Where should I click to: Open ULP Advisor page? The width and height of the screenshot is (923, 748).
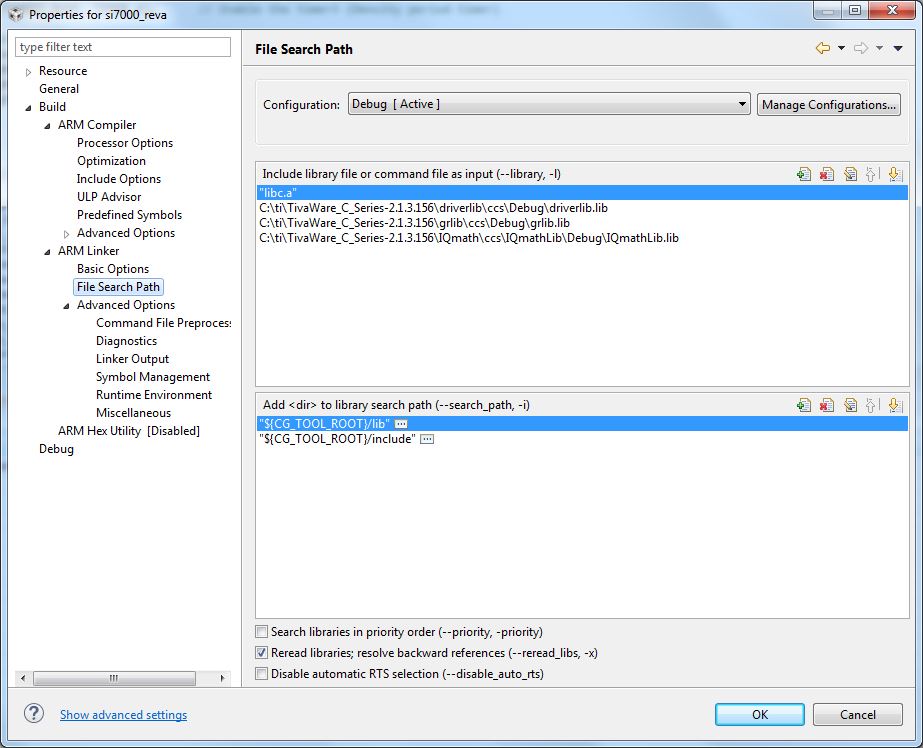(109, 197)
